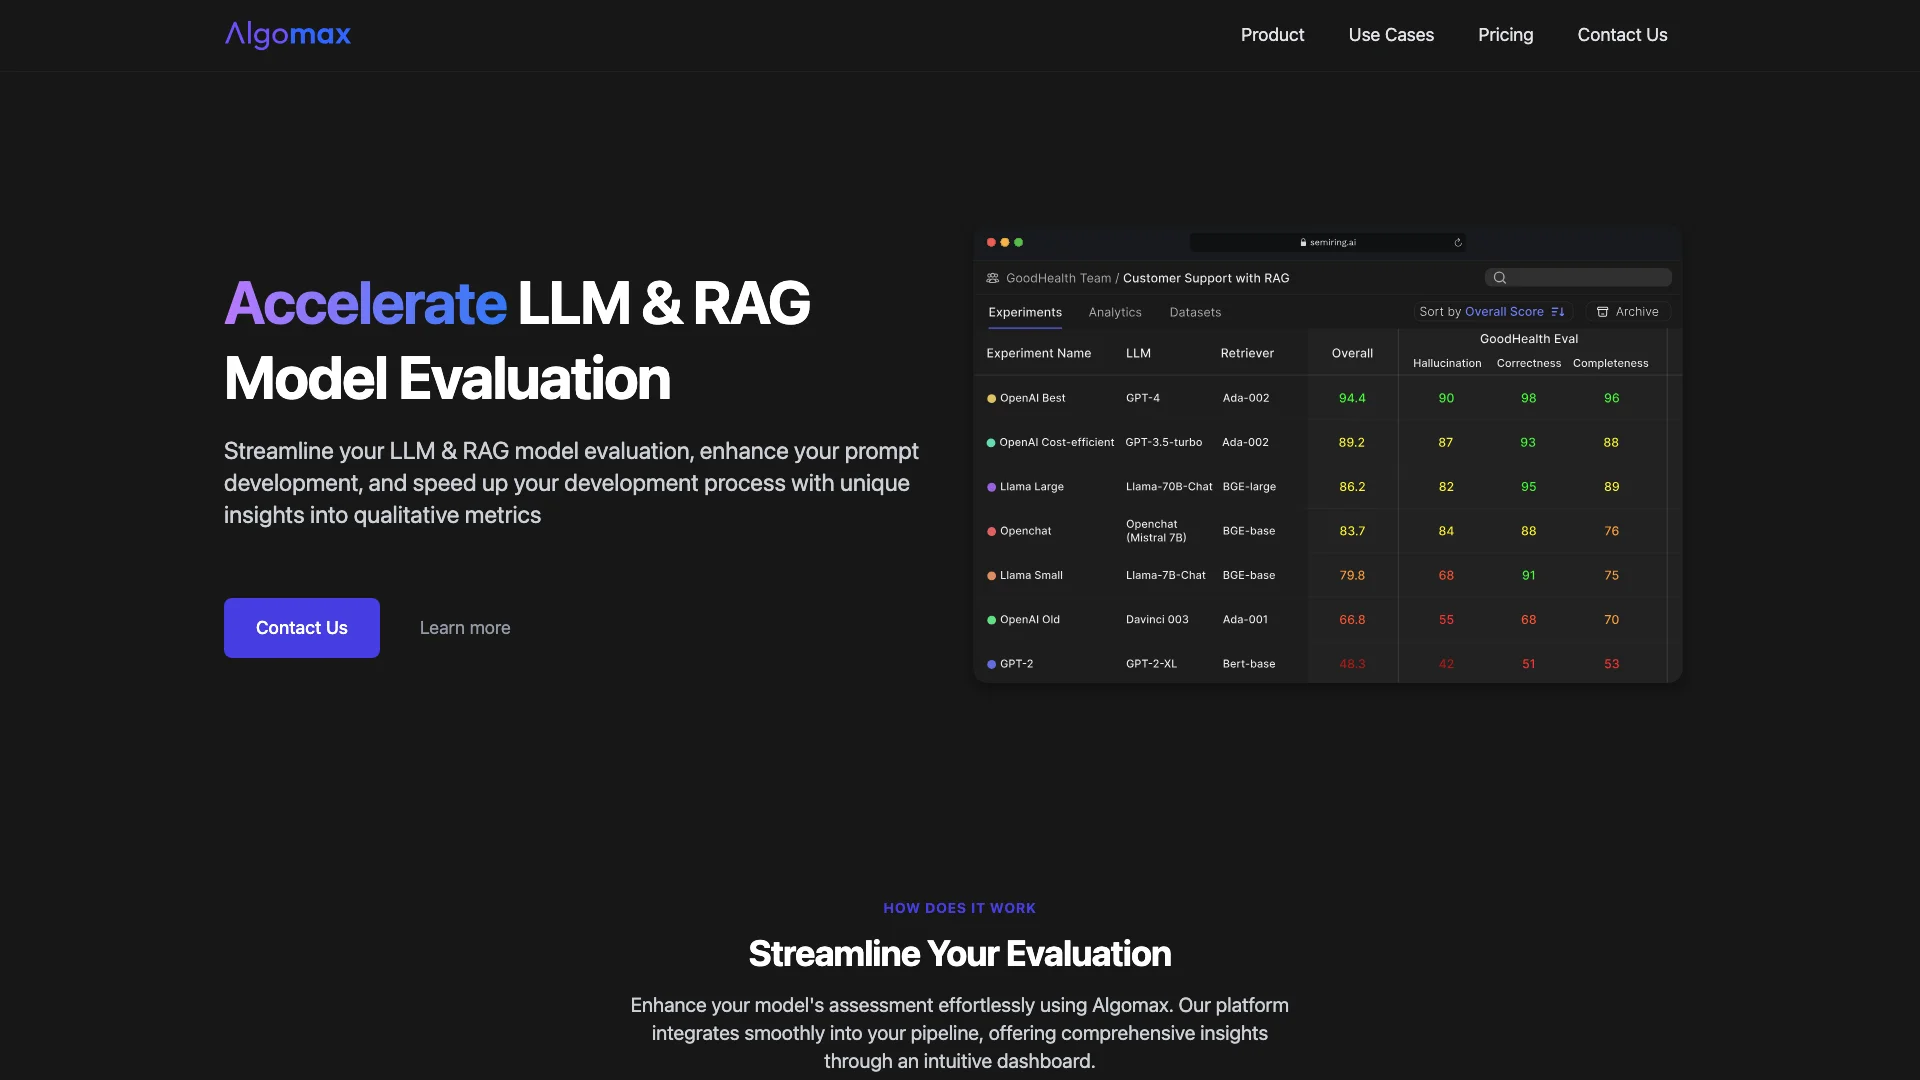Click the purple dot beside Llama Large
The width and height of the screenshot is (1920, 1080).
(x=992, y=487)
